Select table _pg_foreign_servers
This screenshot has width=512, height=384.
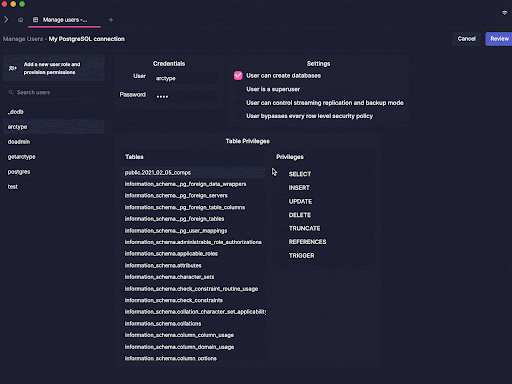194,196
